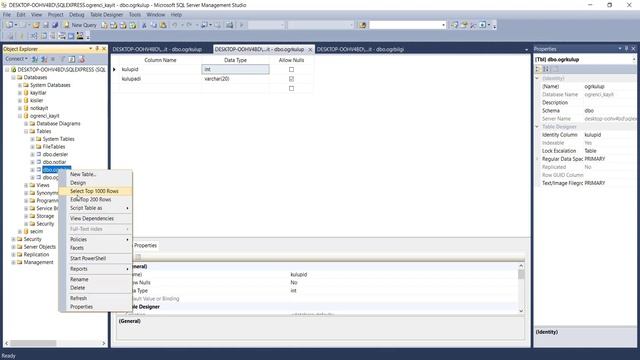Click the Filter icon in Object Explorer toolbar
Viewport: 640px width, 360px height.
click(x=63, y=59)
